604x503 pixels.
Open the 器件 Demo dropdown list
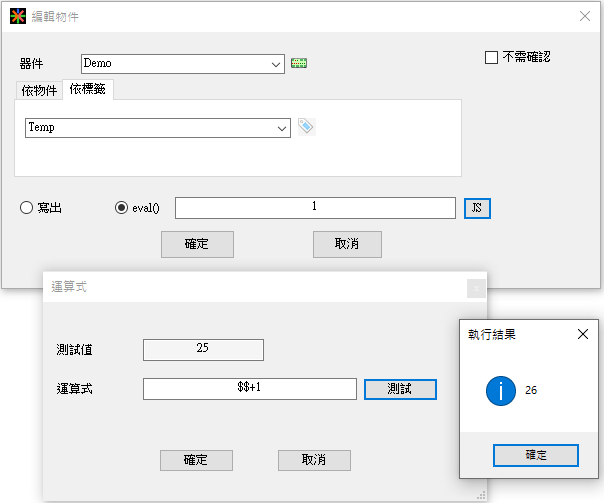[276, 64]
